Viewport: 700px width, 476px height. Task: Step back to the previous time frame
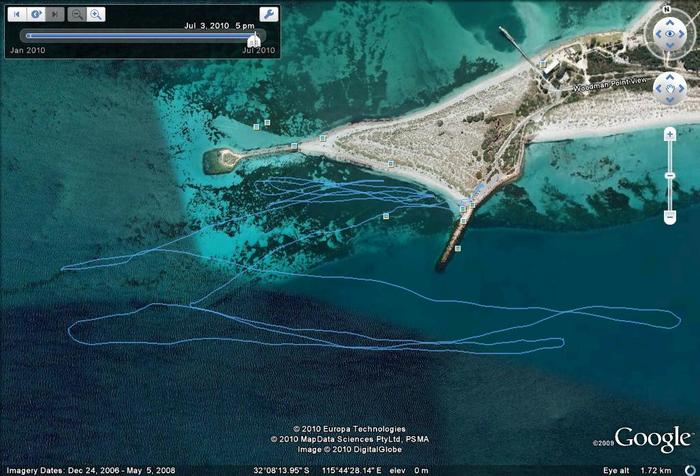(x=17, y=15)
